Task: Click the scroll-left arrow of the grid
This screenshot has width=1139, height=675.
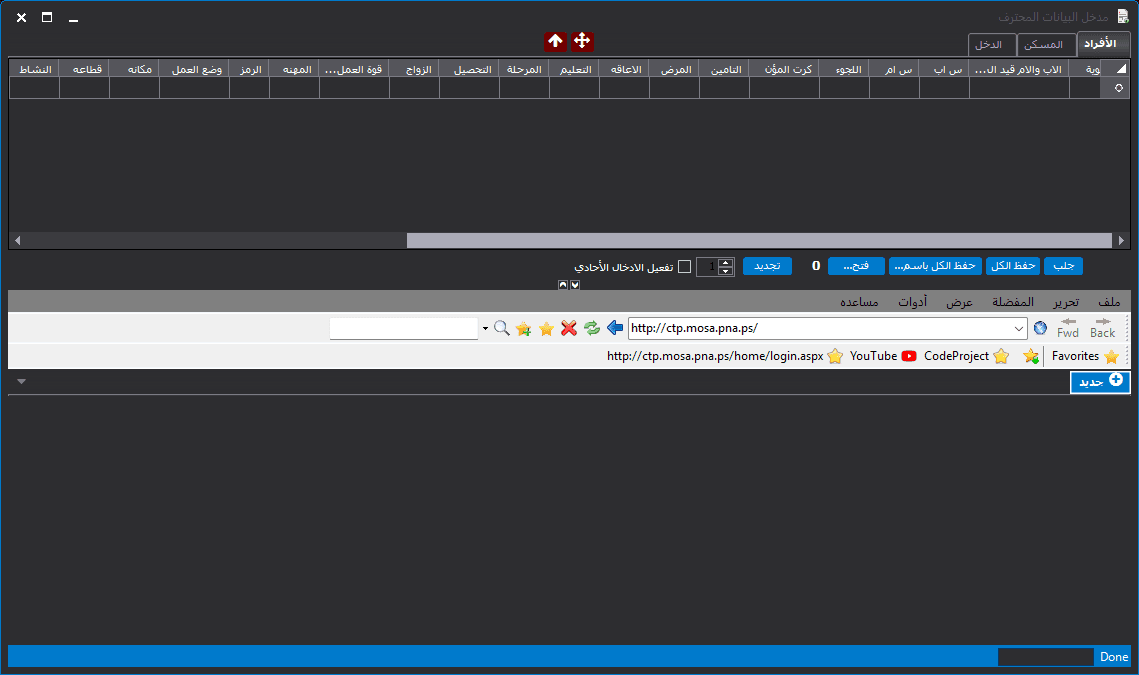Action: coord(17,240)
